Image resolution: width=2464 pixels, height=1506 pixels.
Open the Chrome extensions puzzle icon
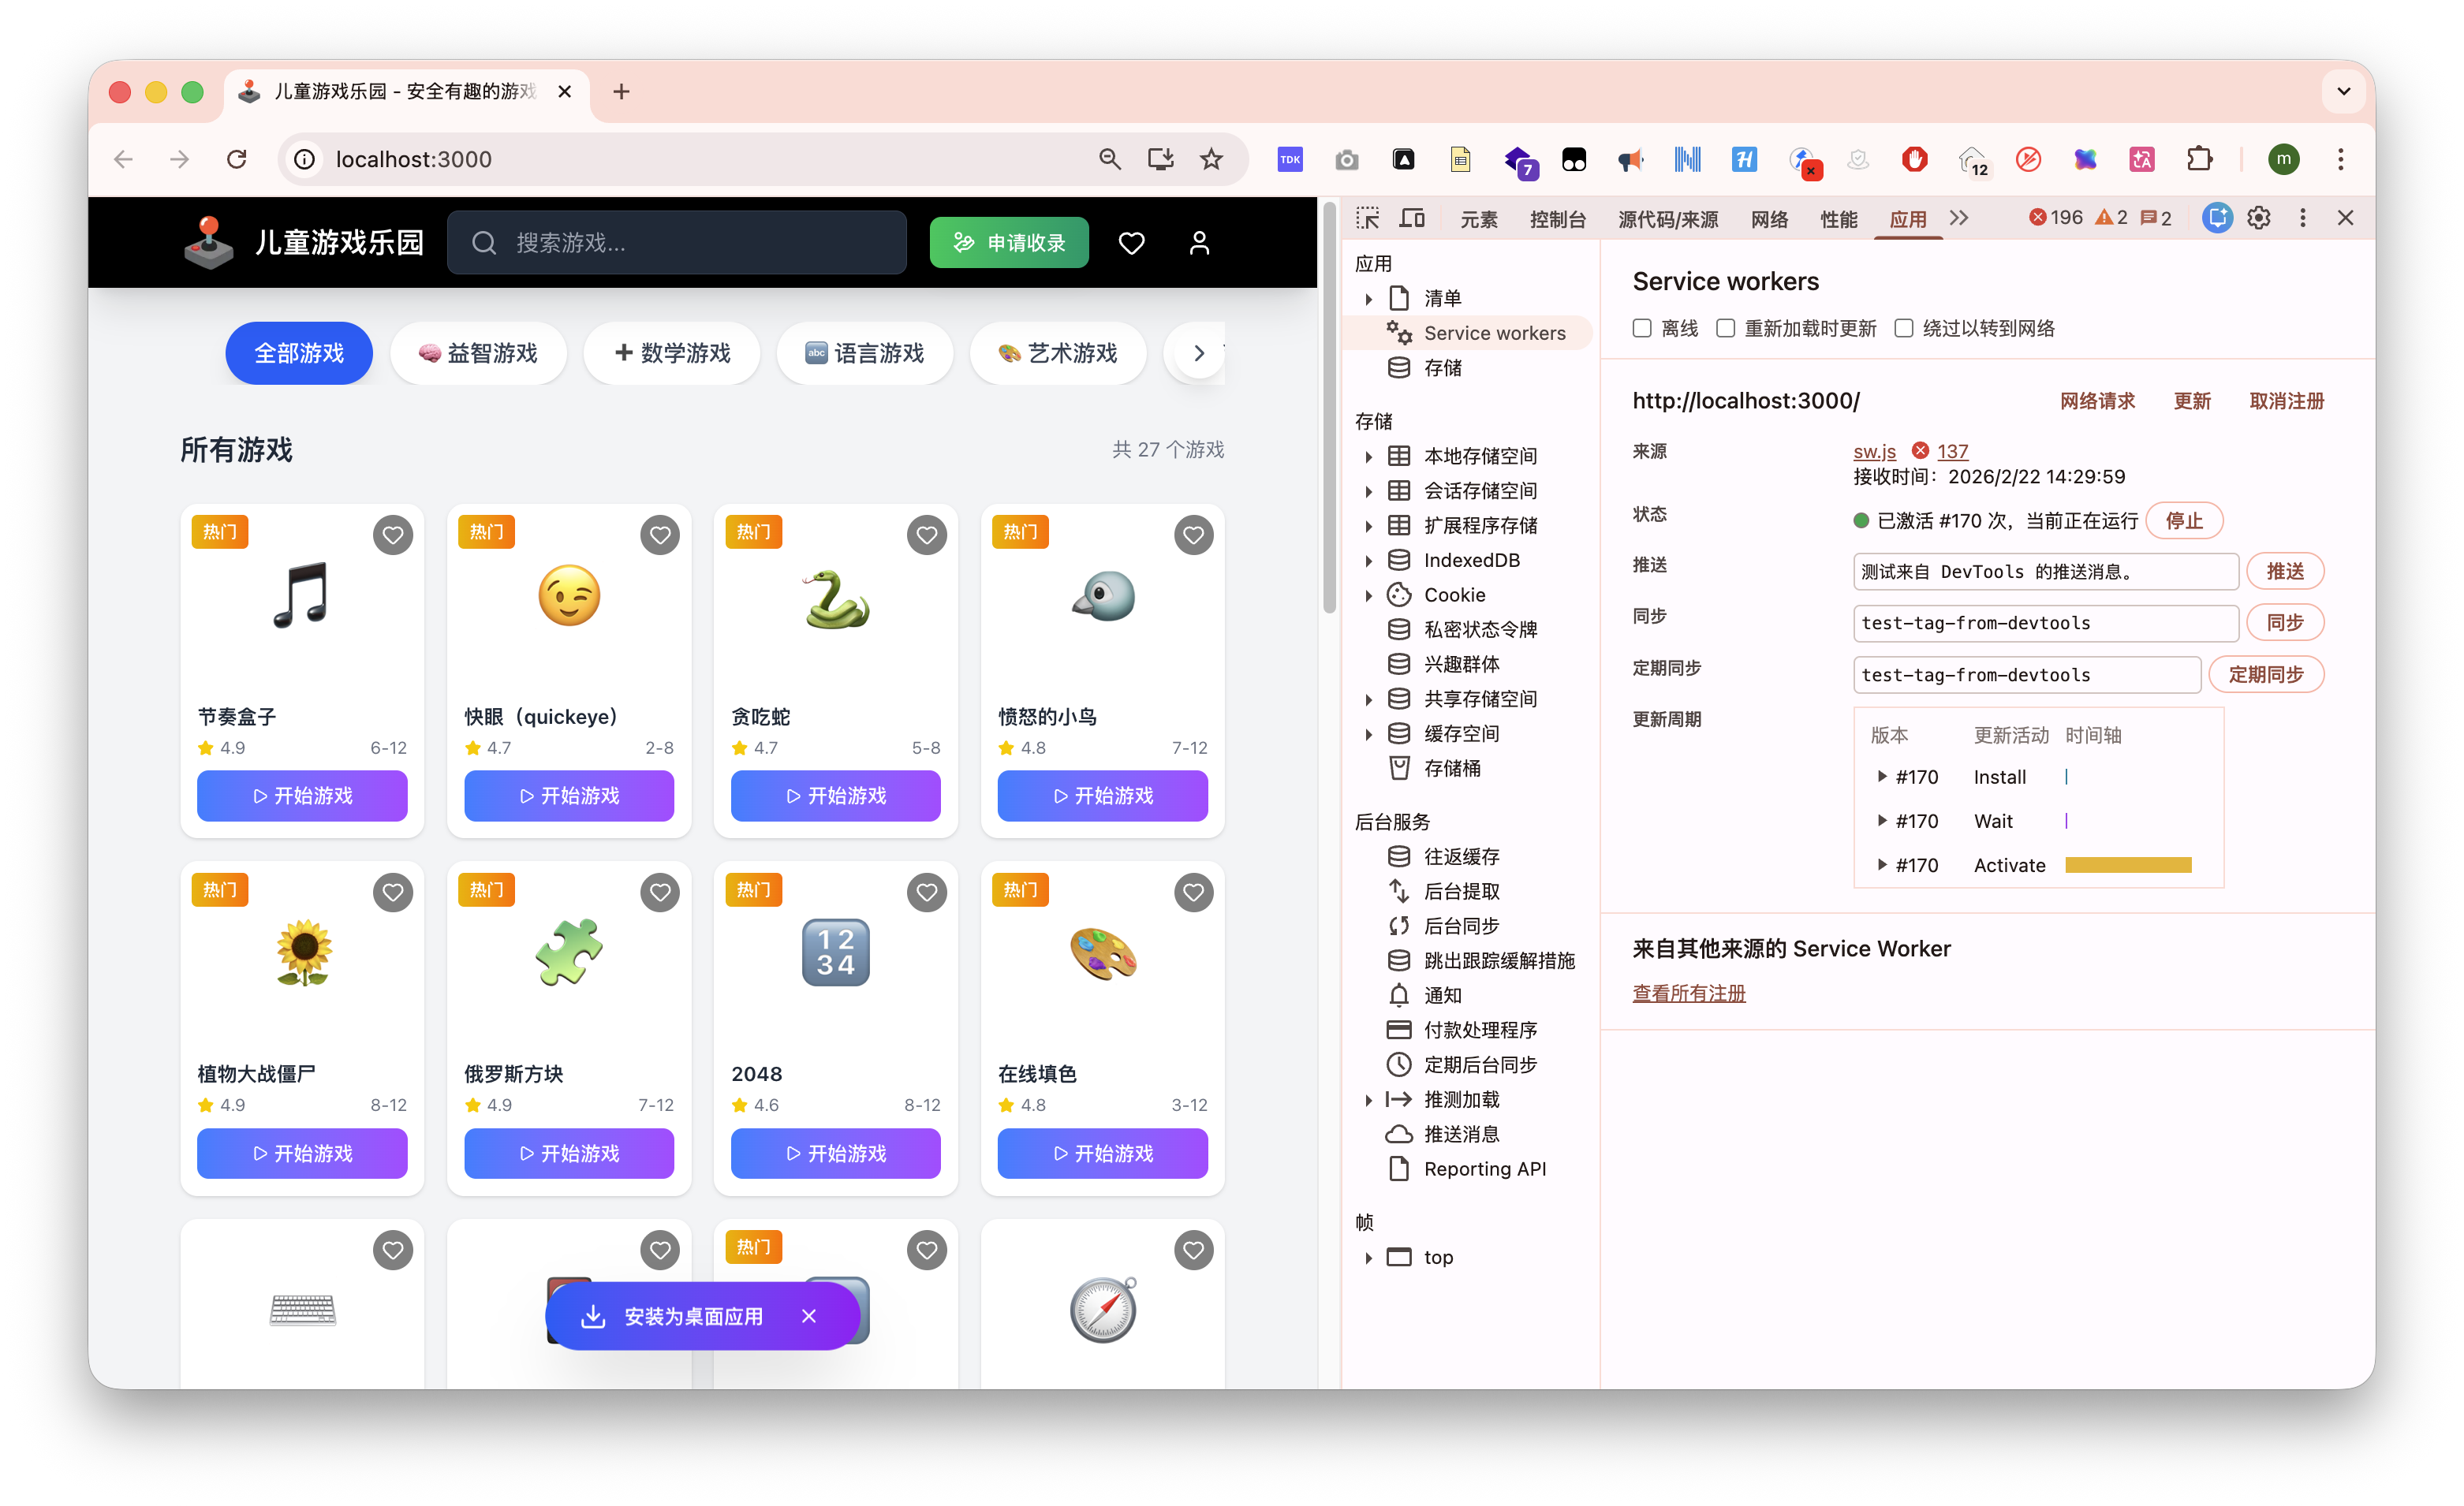click(x=2200, y=158)
